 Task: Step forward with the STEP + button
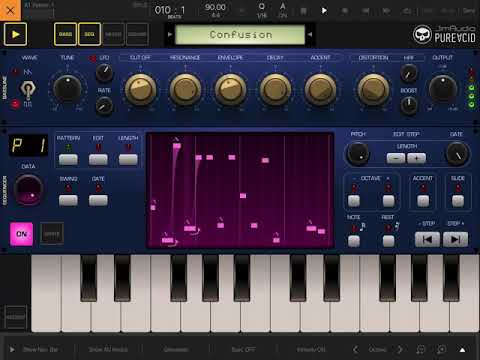[x=455, y=239]
